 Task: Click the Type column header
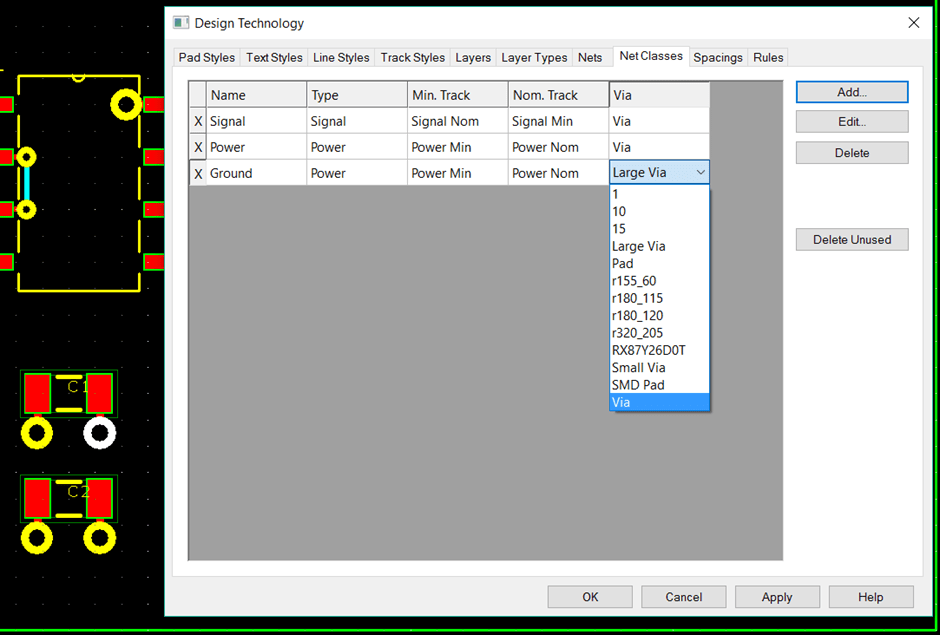(357, 95)
